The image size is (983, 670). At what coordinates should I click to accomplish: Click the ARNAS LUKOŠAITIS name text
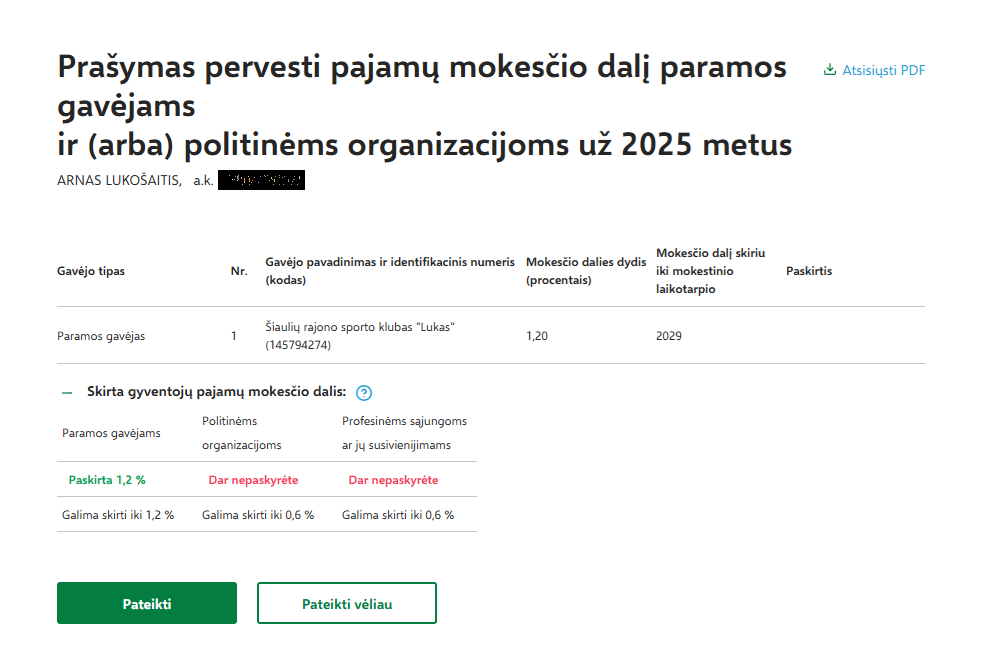click(x=119, y=181)
